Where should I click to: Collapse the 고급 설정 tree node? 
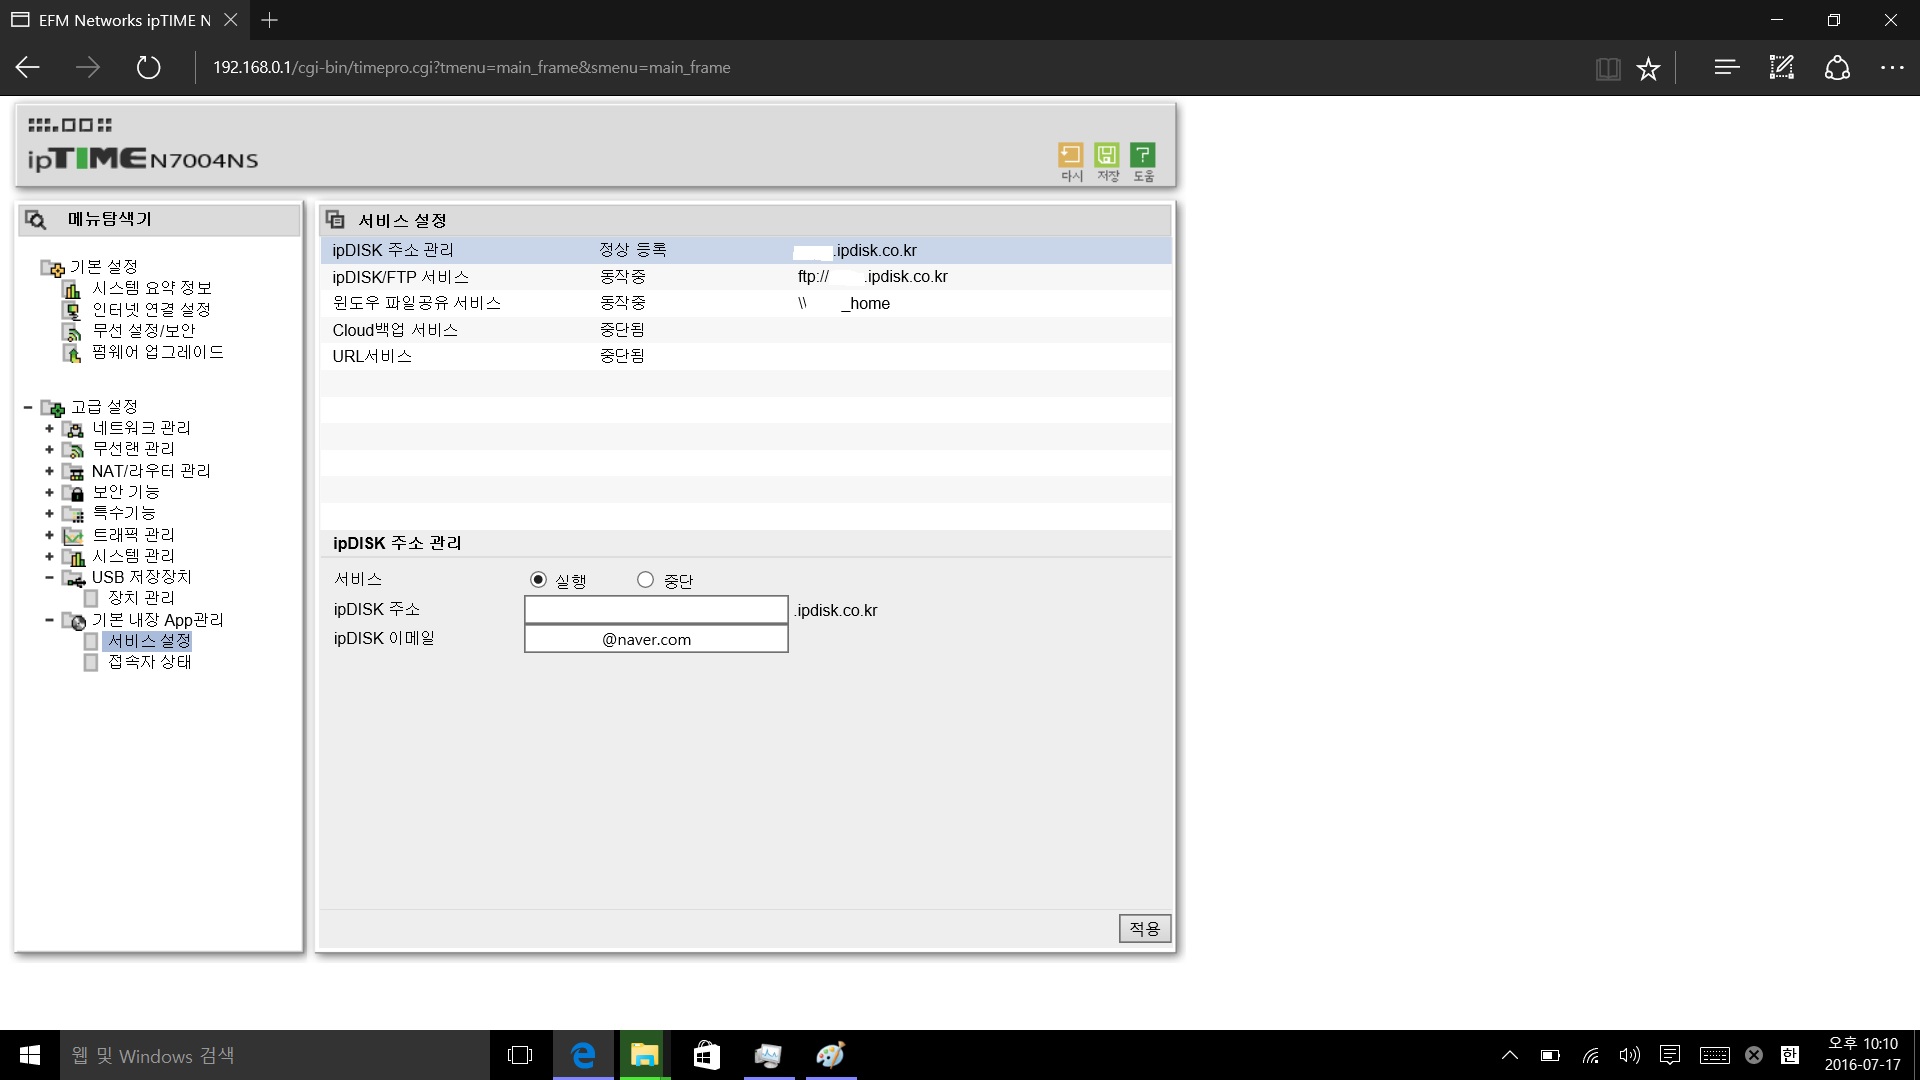click(x=28, y=407)
